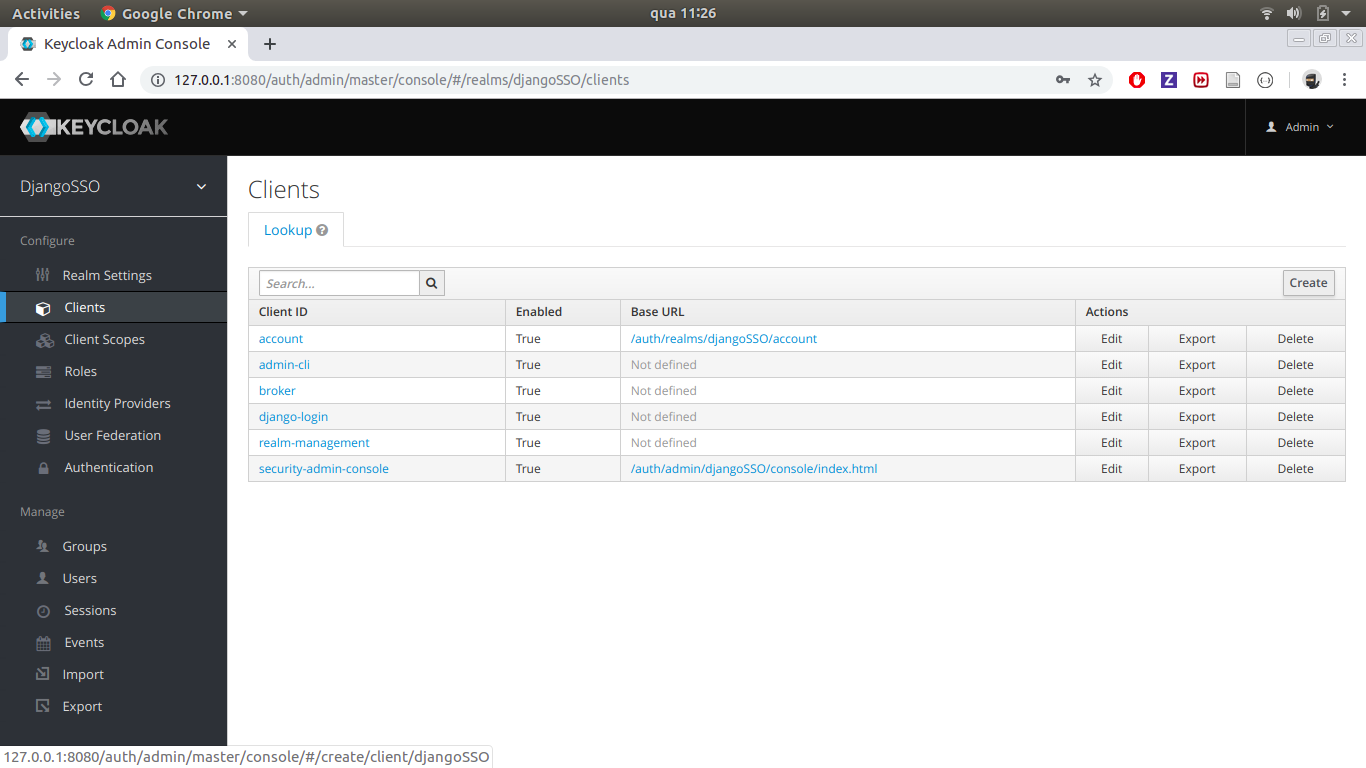Open Sessions in the sidebar

point(90,611)
